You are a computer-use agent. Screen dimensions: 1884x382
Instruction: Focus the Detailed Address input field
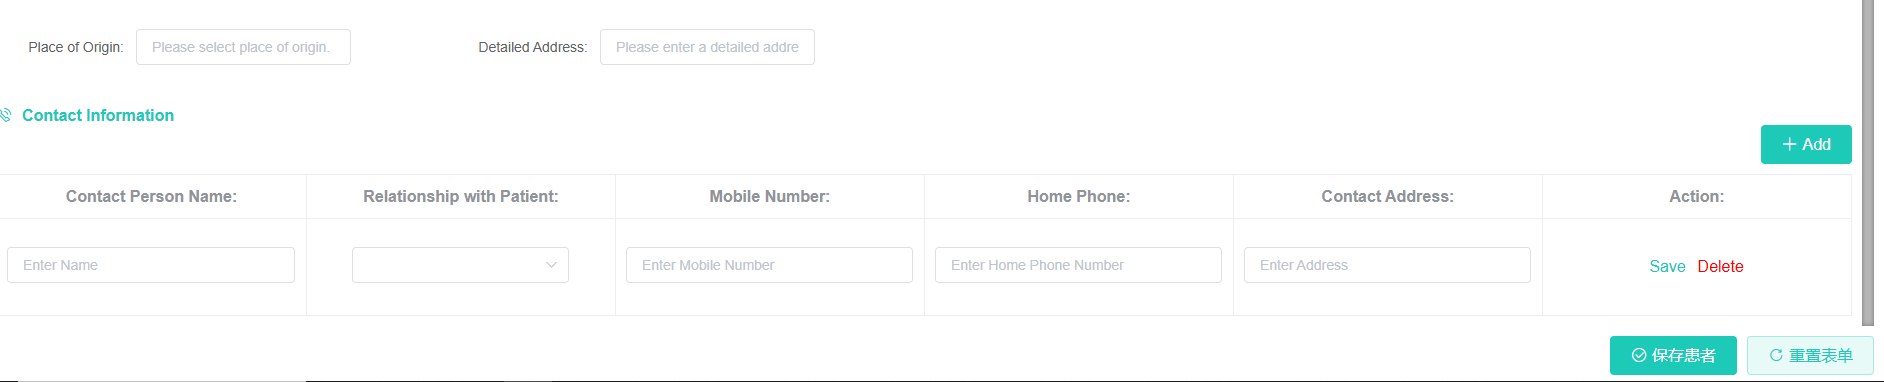pyautogui.click(x=707, y=47)
